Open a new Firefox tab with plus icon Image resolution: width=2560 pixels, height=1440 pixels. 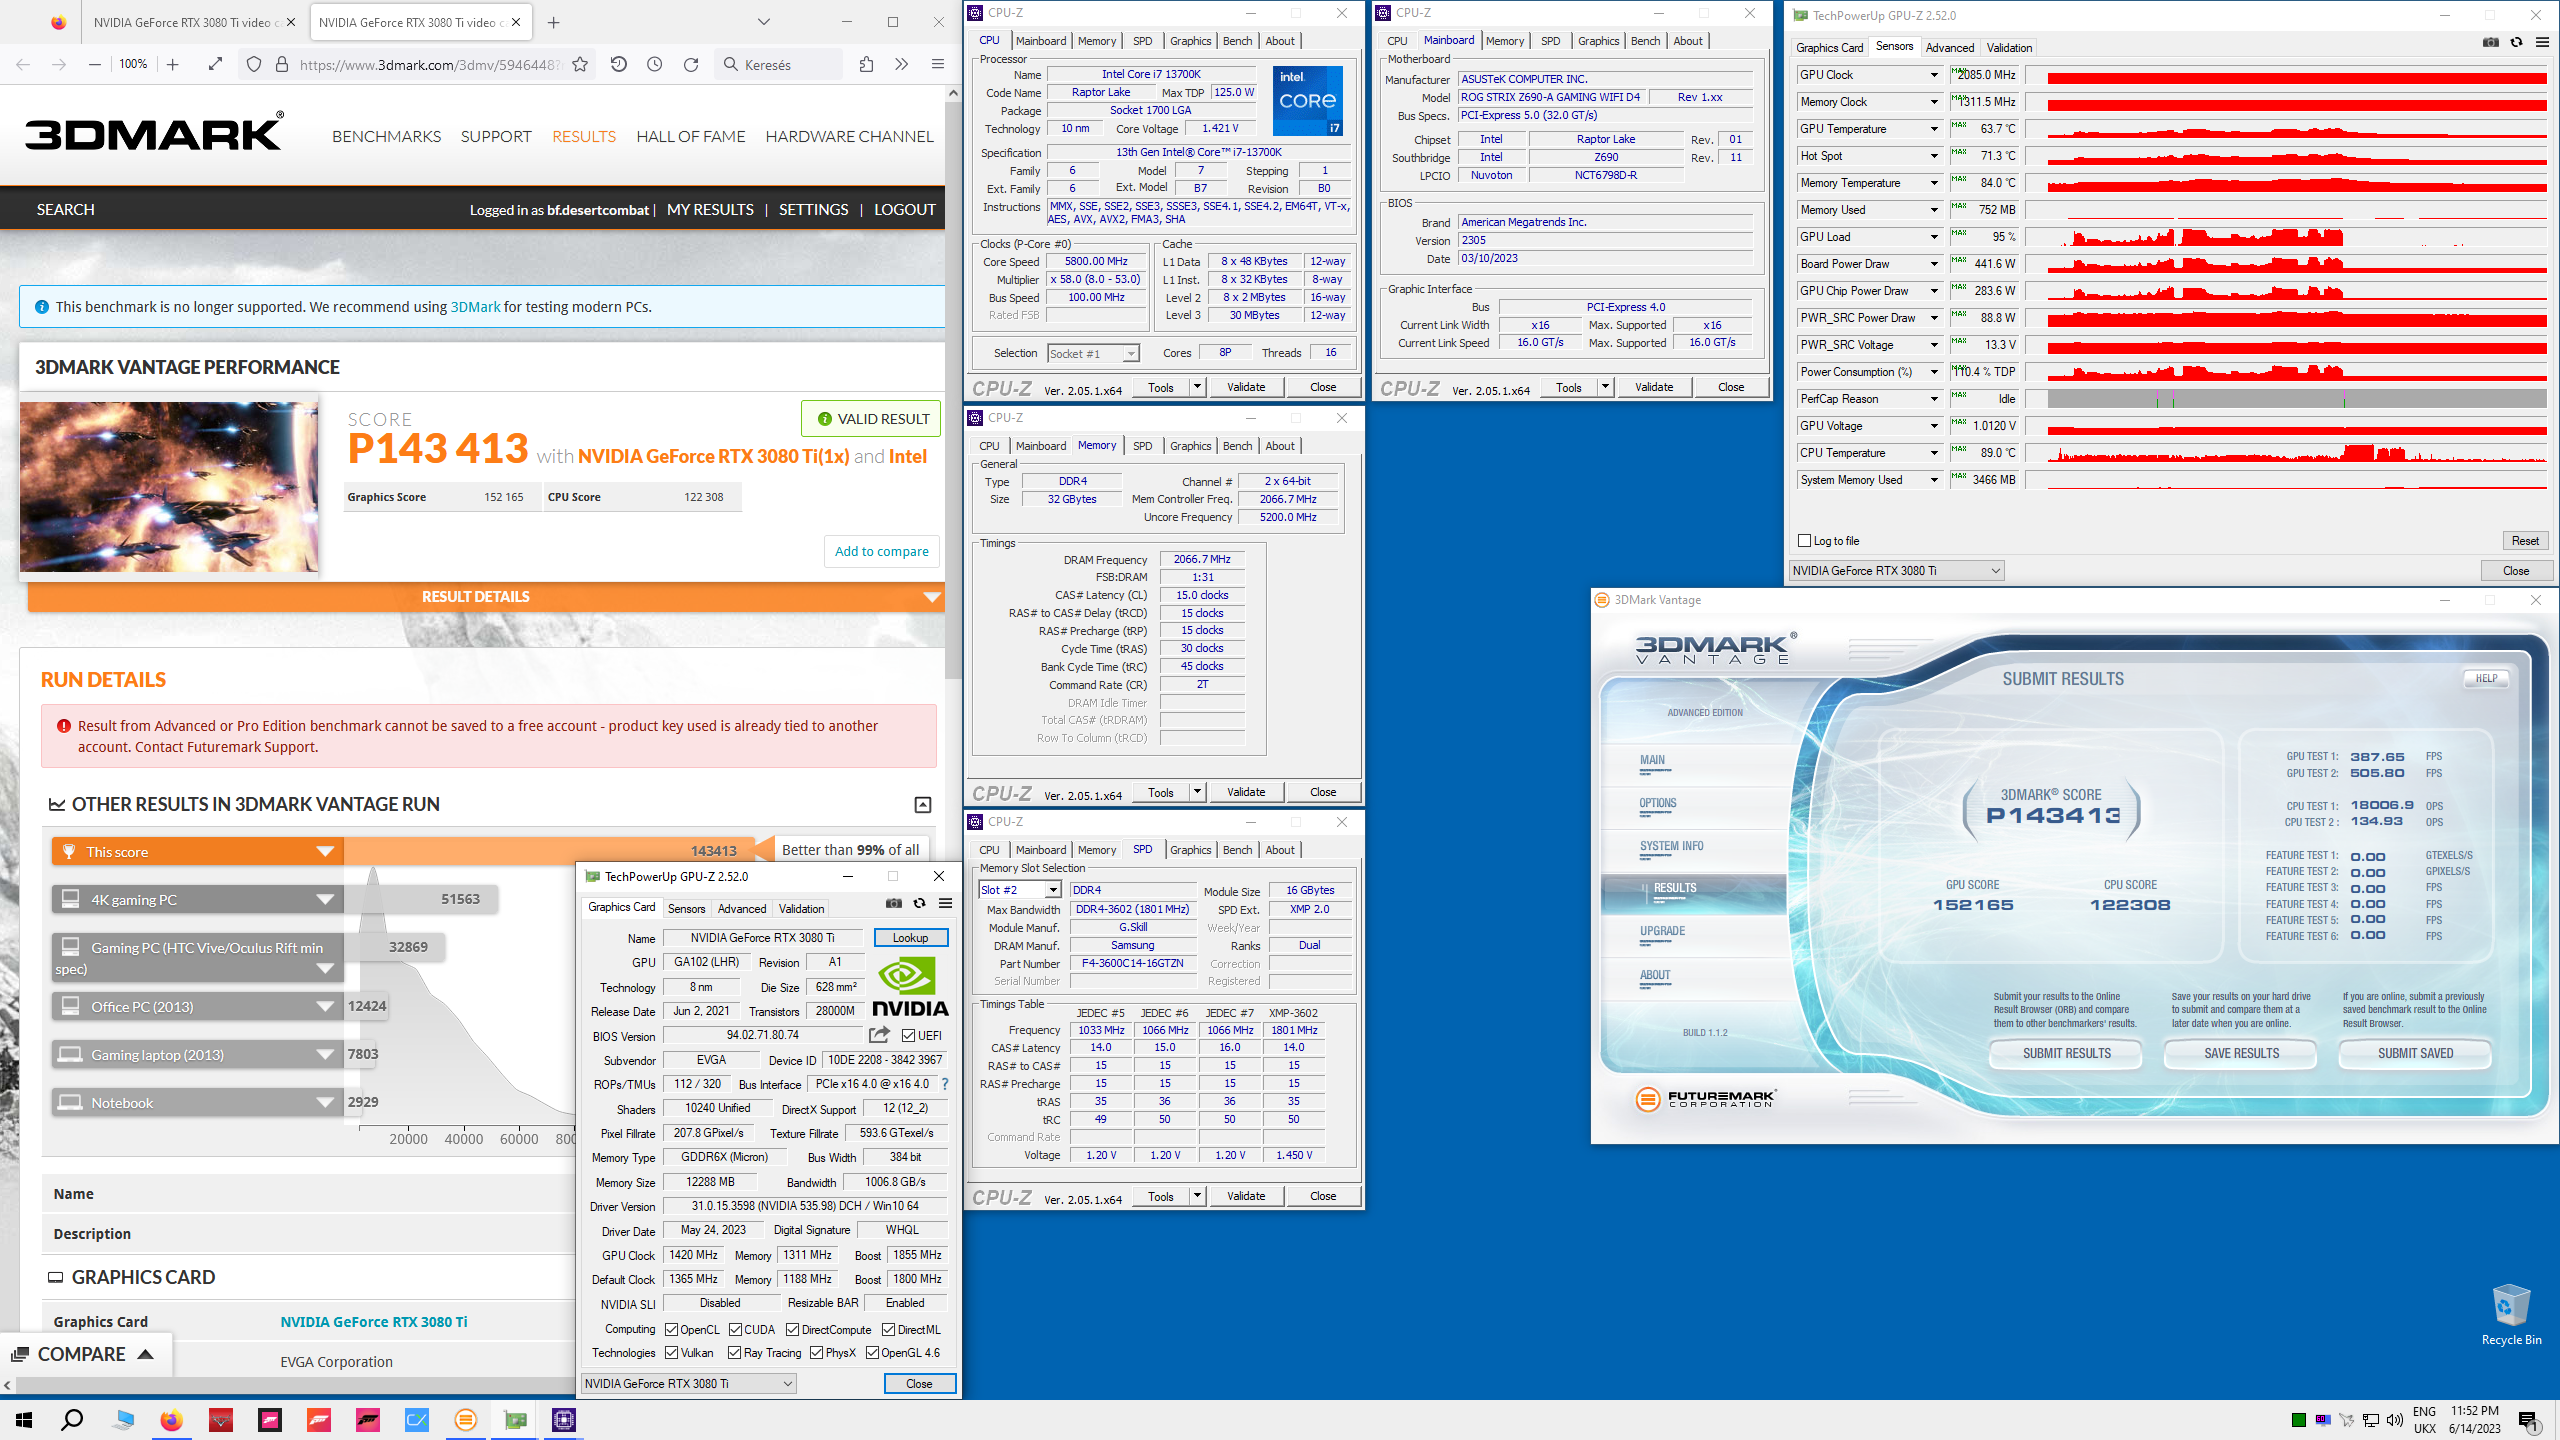pos(553,22)
